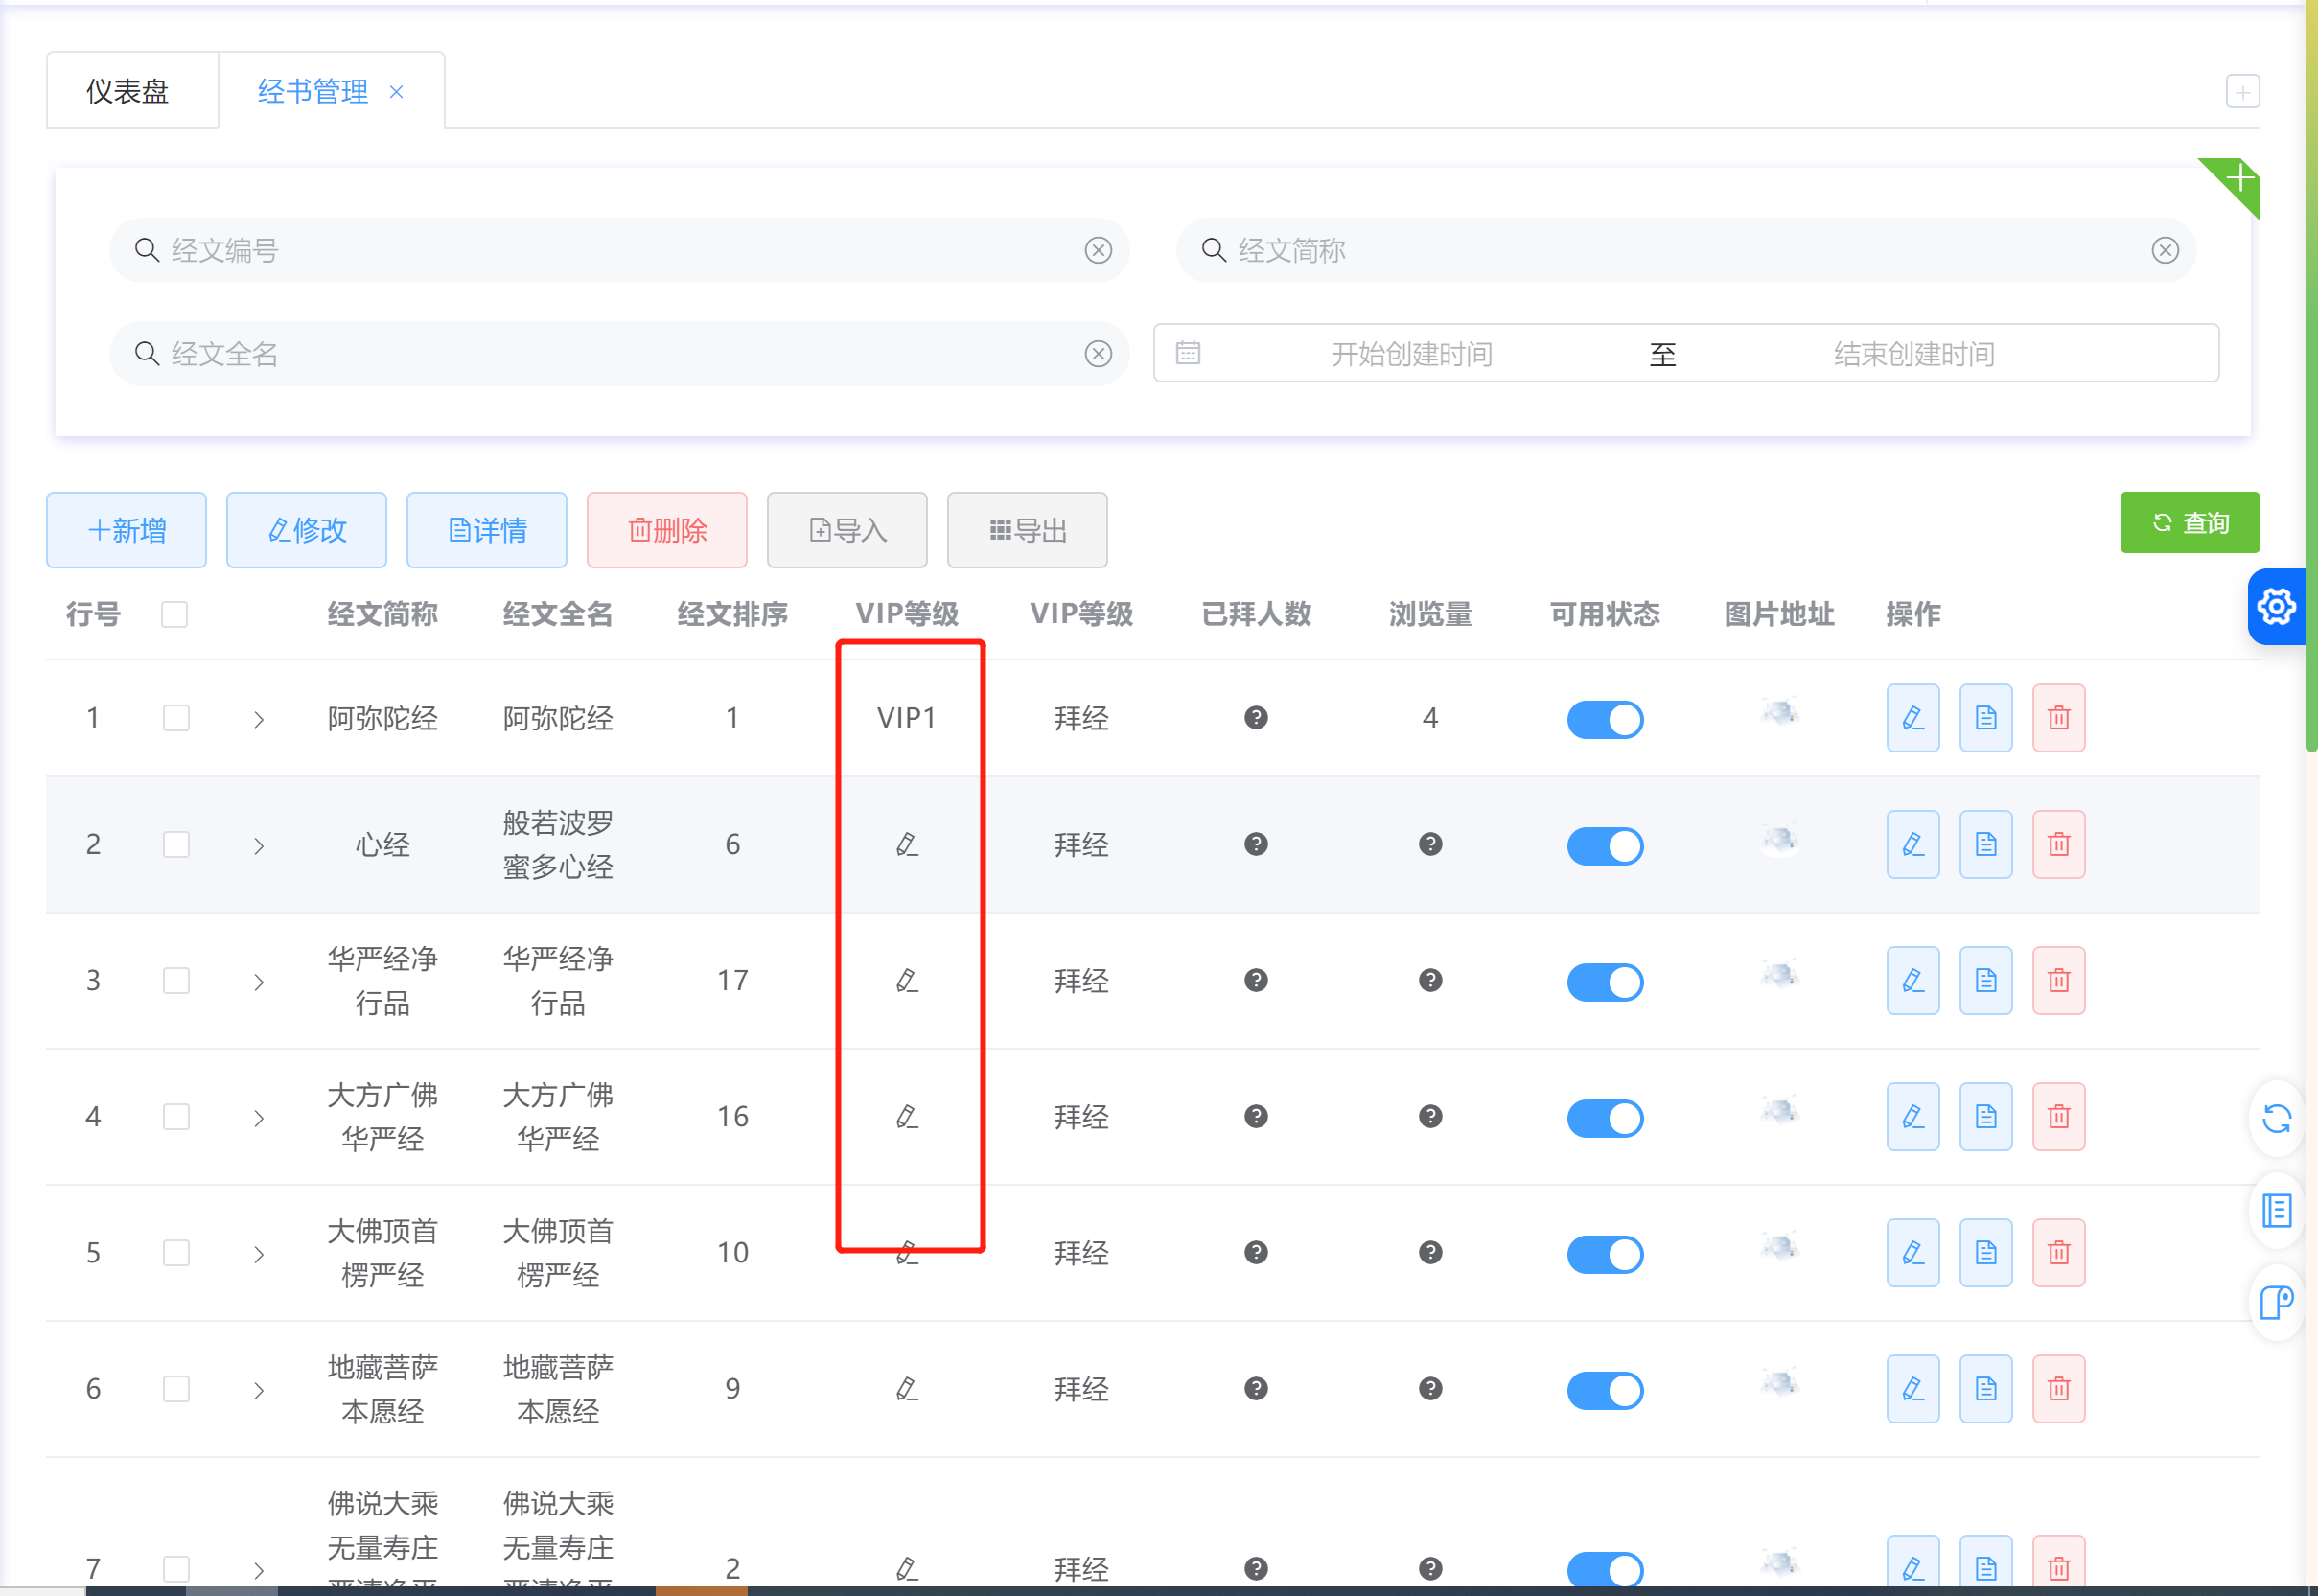Expand row 1 阿弥陀经 details
The image size is (2318, 1596).
click(x=259, y=719)
